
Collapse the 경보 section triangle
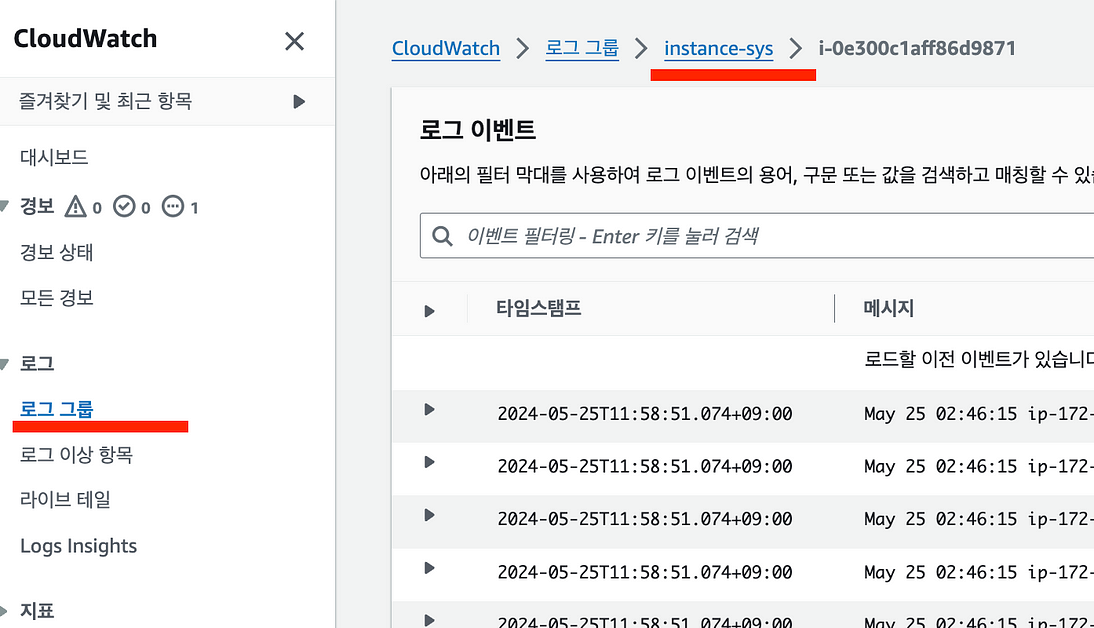click(4, 206)
